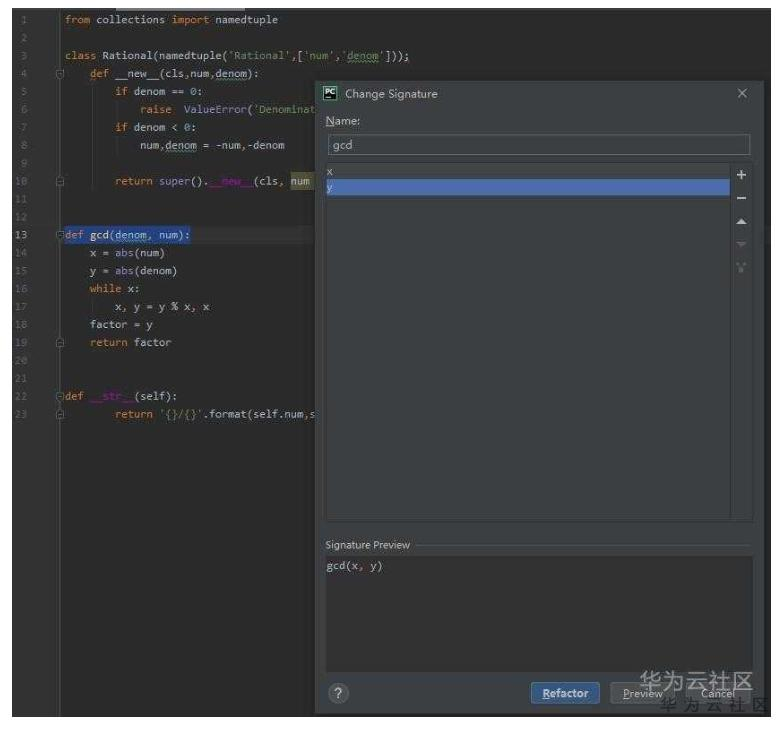This screenshot has width=781, height=730.
Task: Click the PyCharm icon in dialog title
Action: (x=330, y=93)
